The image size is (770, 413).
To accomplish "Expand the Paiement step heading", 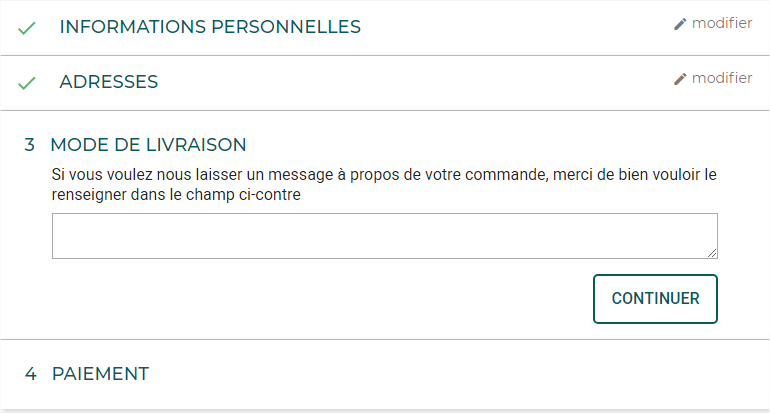I will (x=100, y=374).
